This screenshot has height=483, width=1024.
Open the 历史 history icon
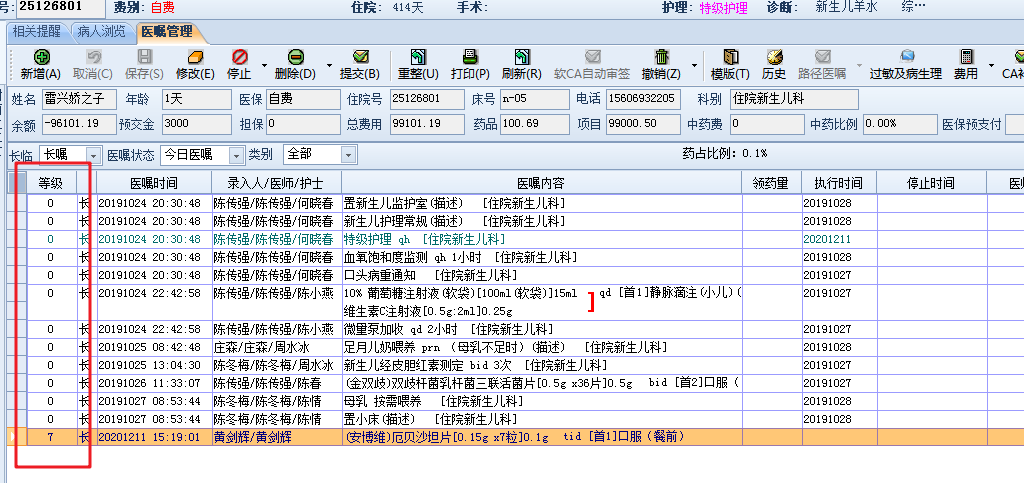pyautogui.click(x=775, y=57)
